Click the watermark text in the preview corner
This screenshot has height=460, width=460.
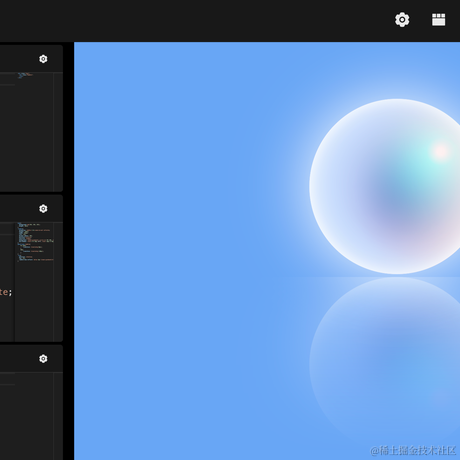tap(413, 451)
